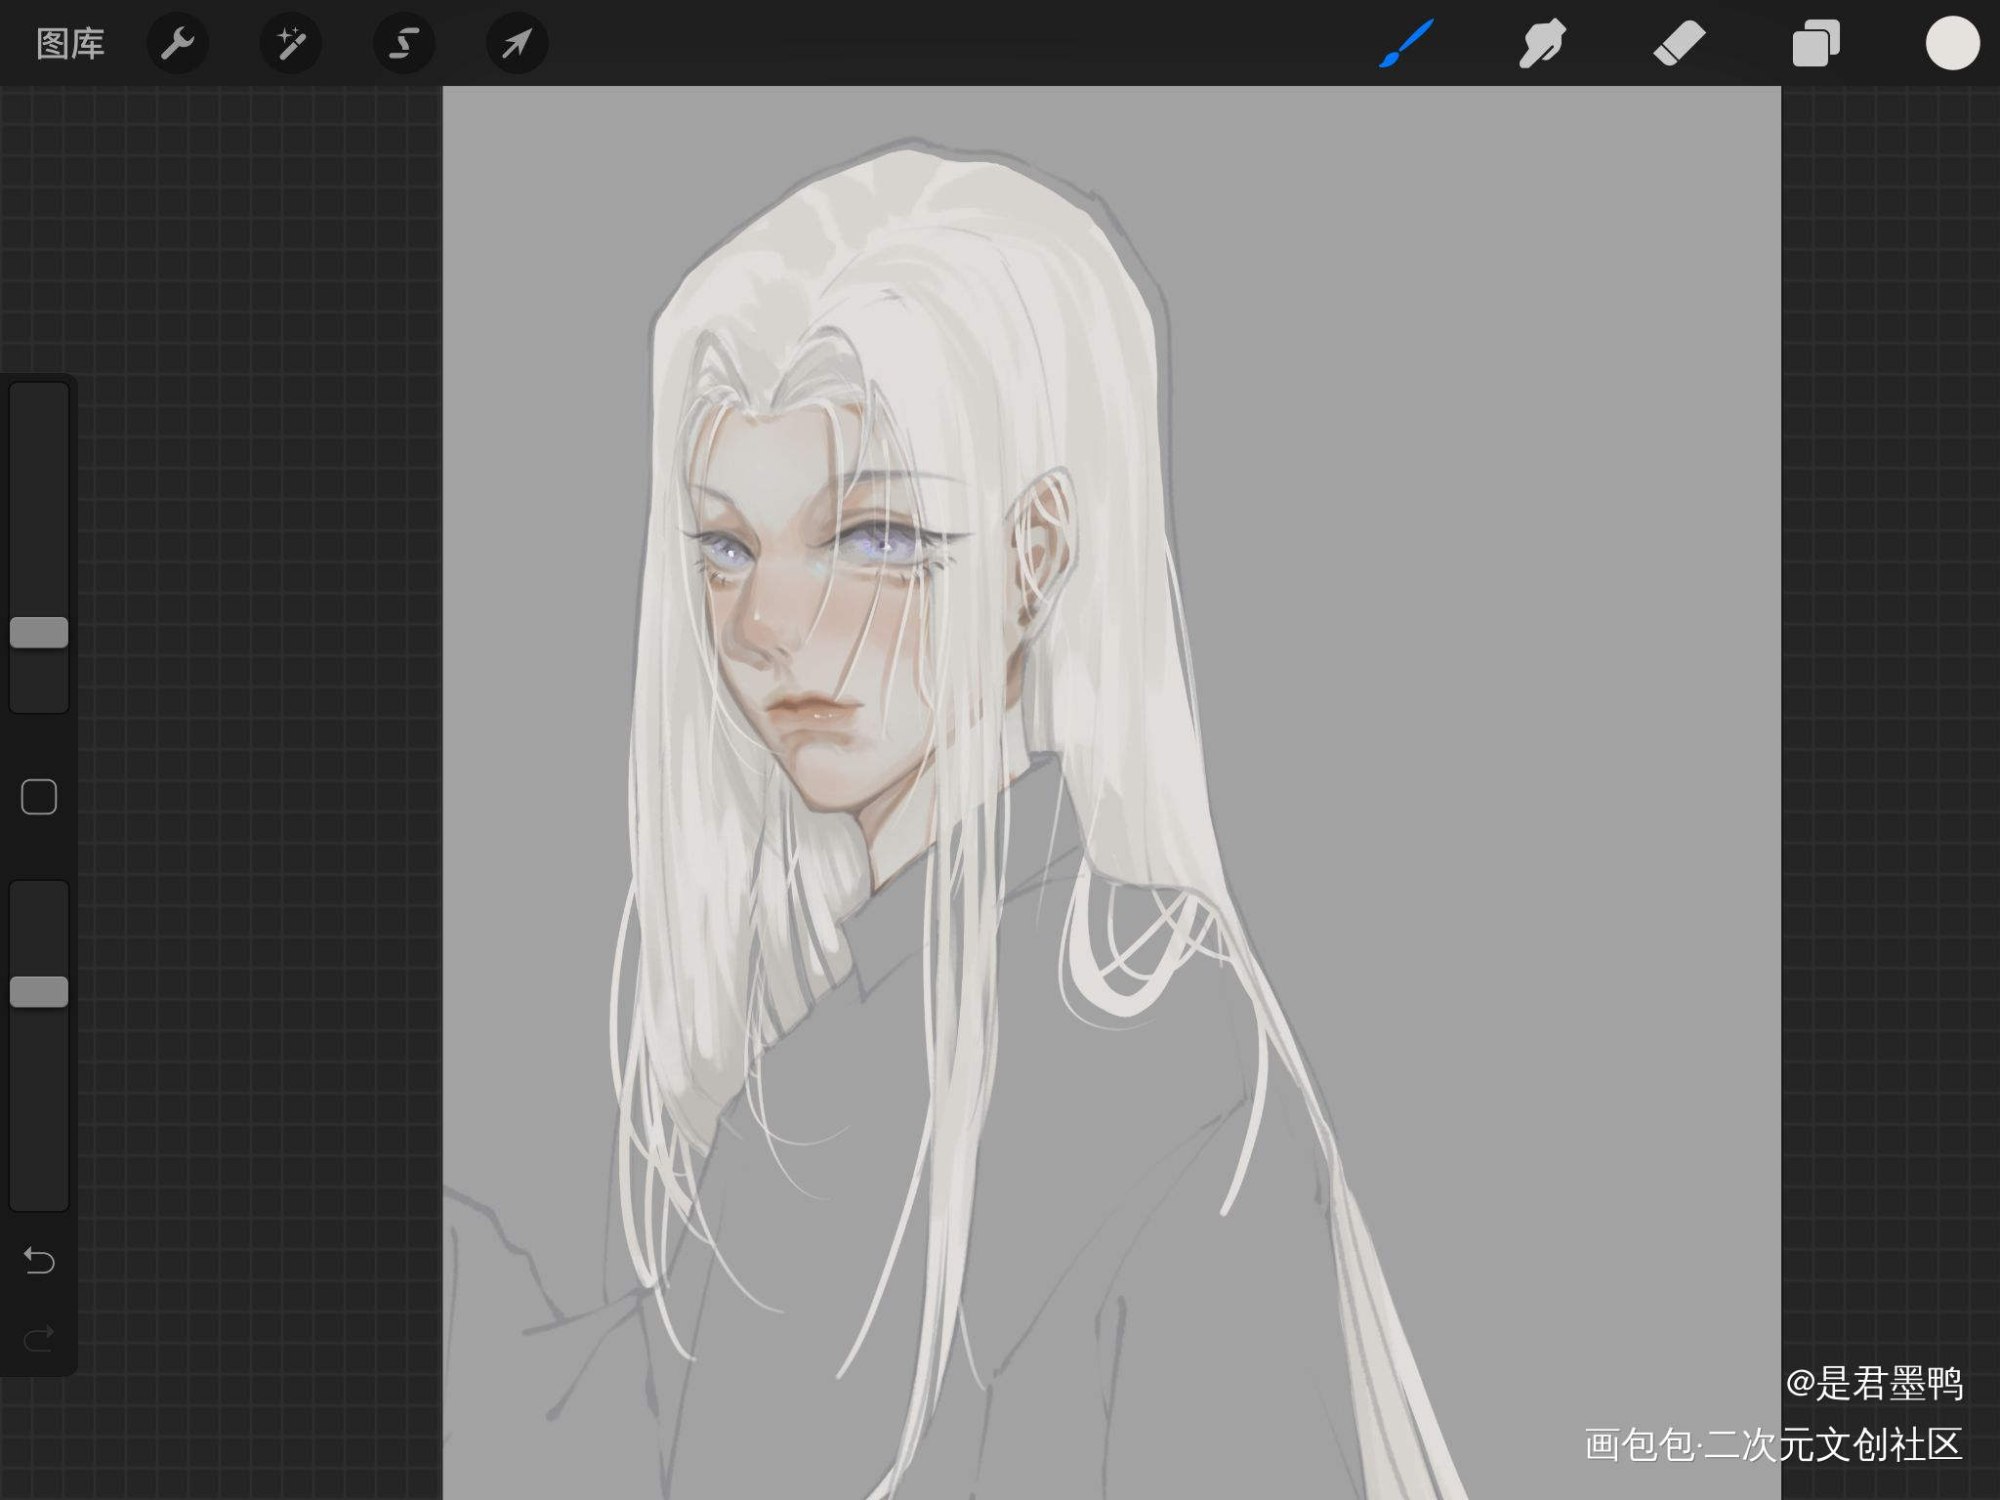This screenshot has width=2000, height=1500.
Task: Activate the Transform arrow tool
Action: pyautogui.click(x=516, y=44)
